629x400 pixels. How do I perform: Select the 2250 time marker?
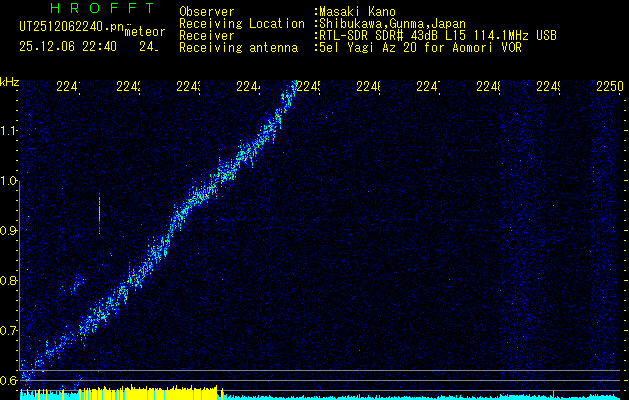[607, 87]
